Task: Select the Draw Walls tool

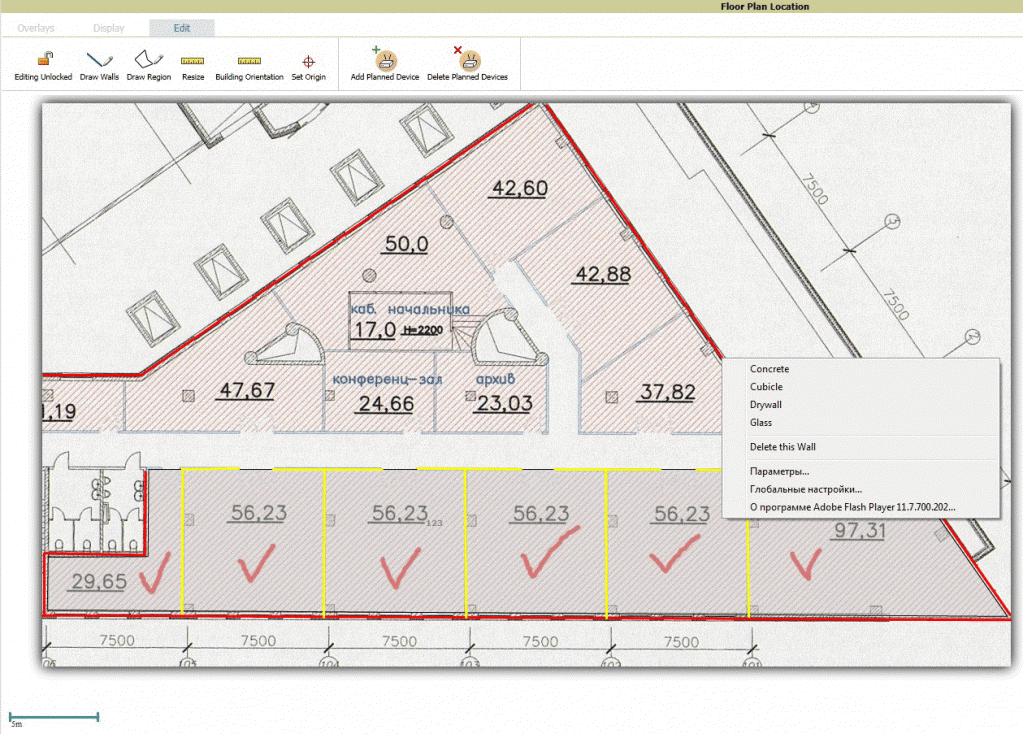Action: (x=99, y=60)
